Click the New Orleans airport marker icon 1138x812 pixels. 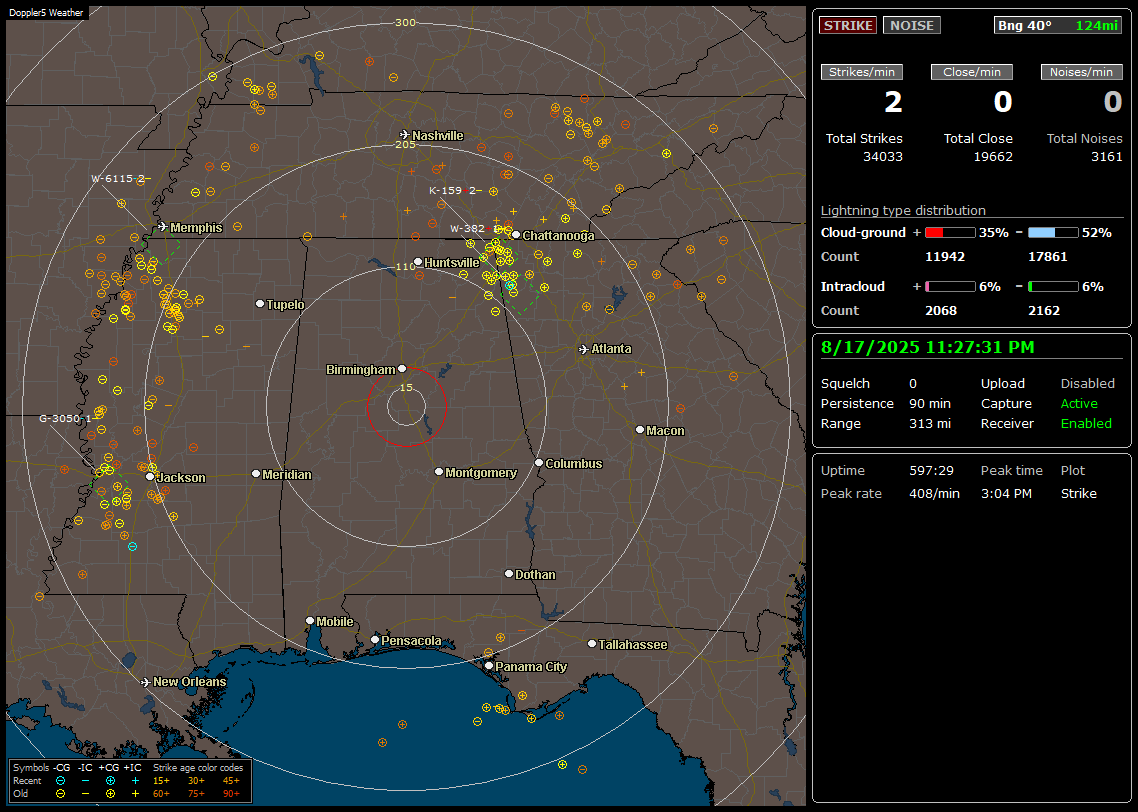point(145,682)
